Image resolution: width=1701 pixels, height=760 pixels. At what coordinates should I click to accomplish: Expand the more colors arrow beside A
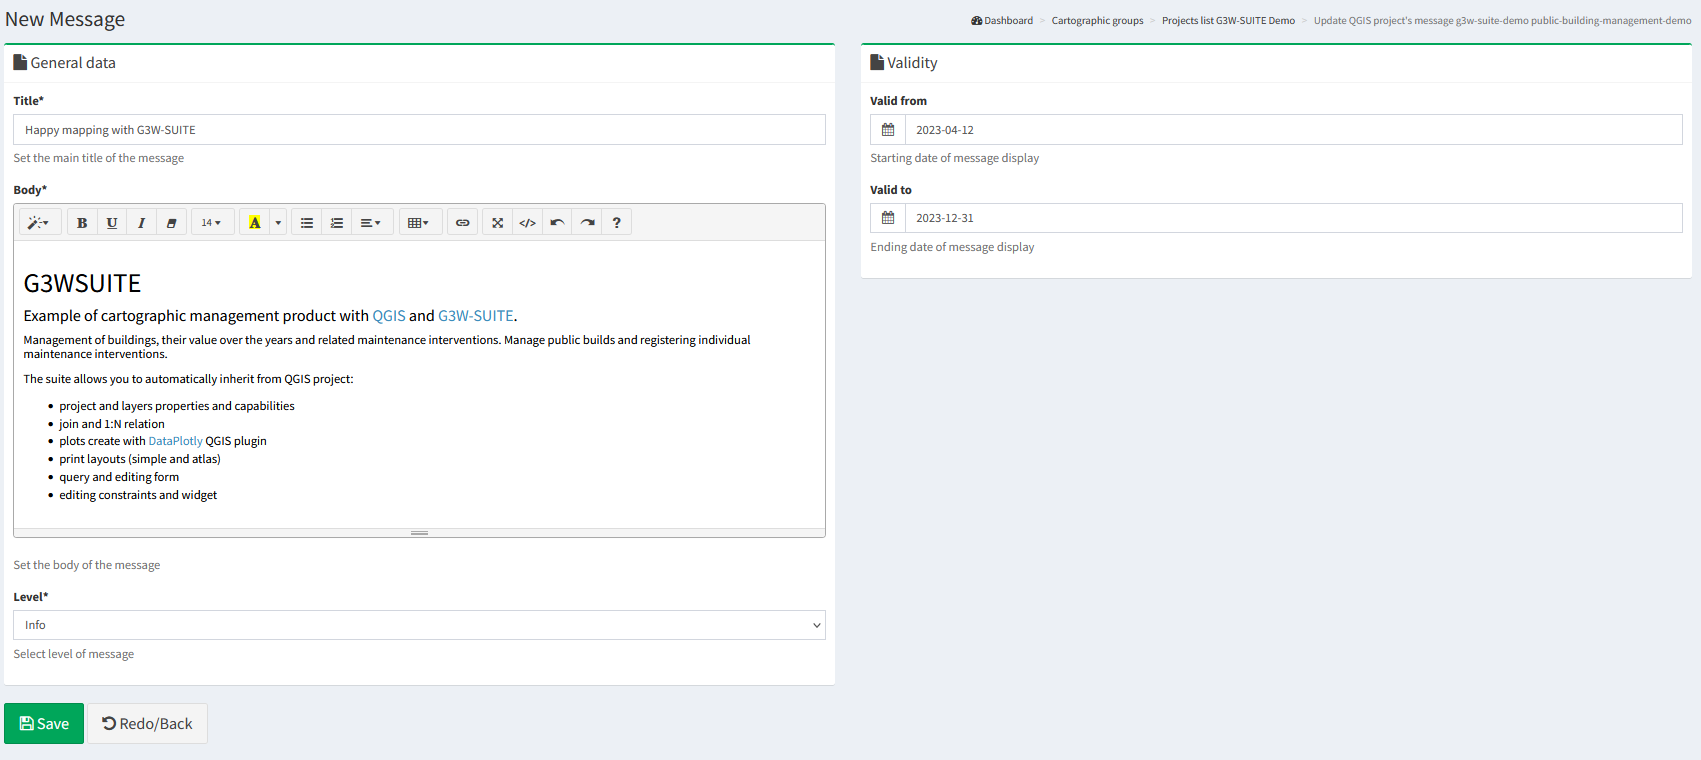pos(278,223)
